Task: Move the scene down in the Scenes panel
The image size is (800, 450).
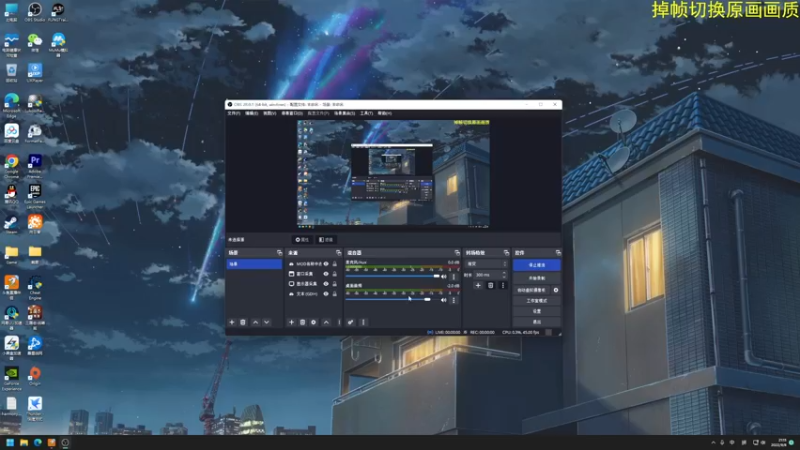Action: click(x=267, y=322)
